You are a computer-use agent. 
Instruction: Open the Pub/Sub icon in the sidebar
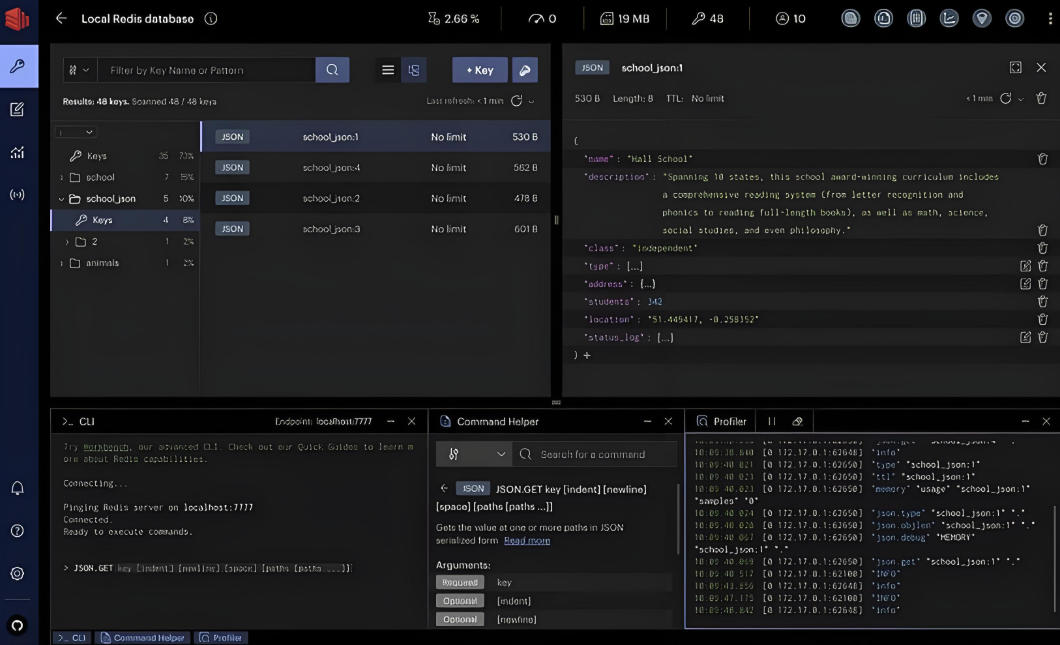pyautogui.click(x=17, y=194)
